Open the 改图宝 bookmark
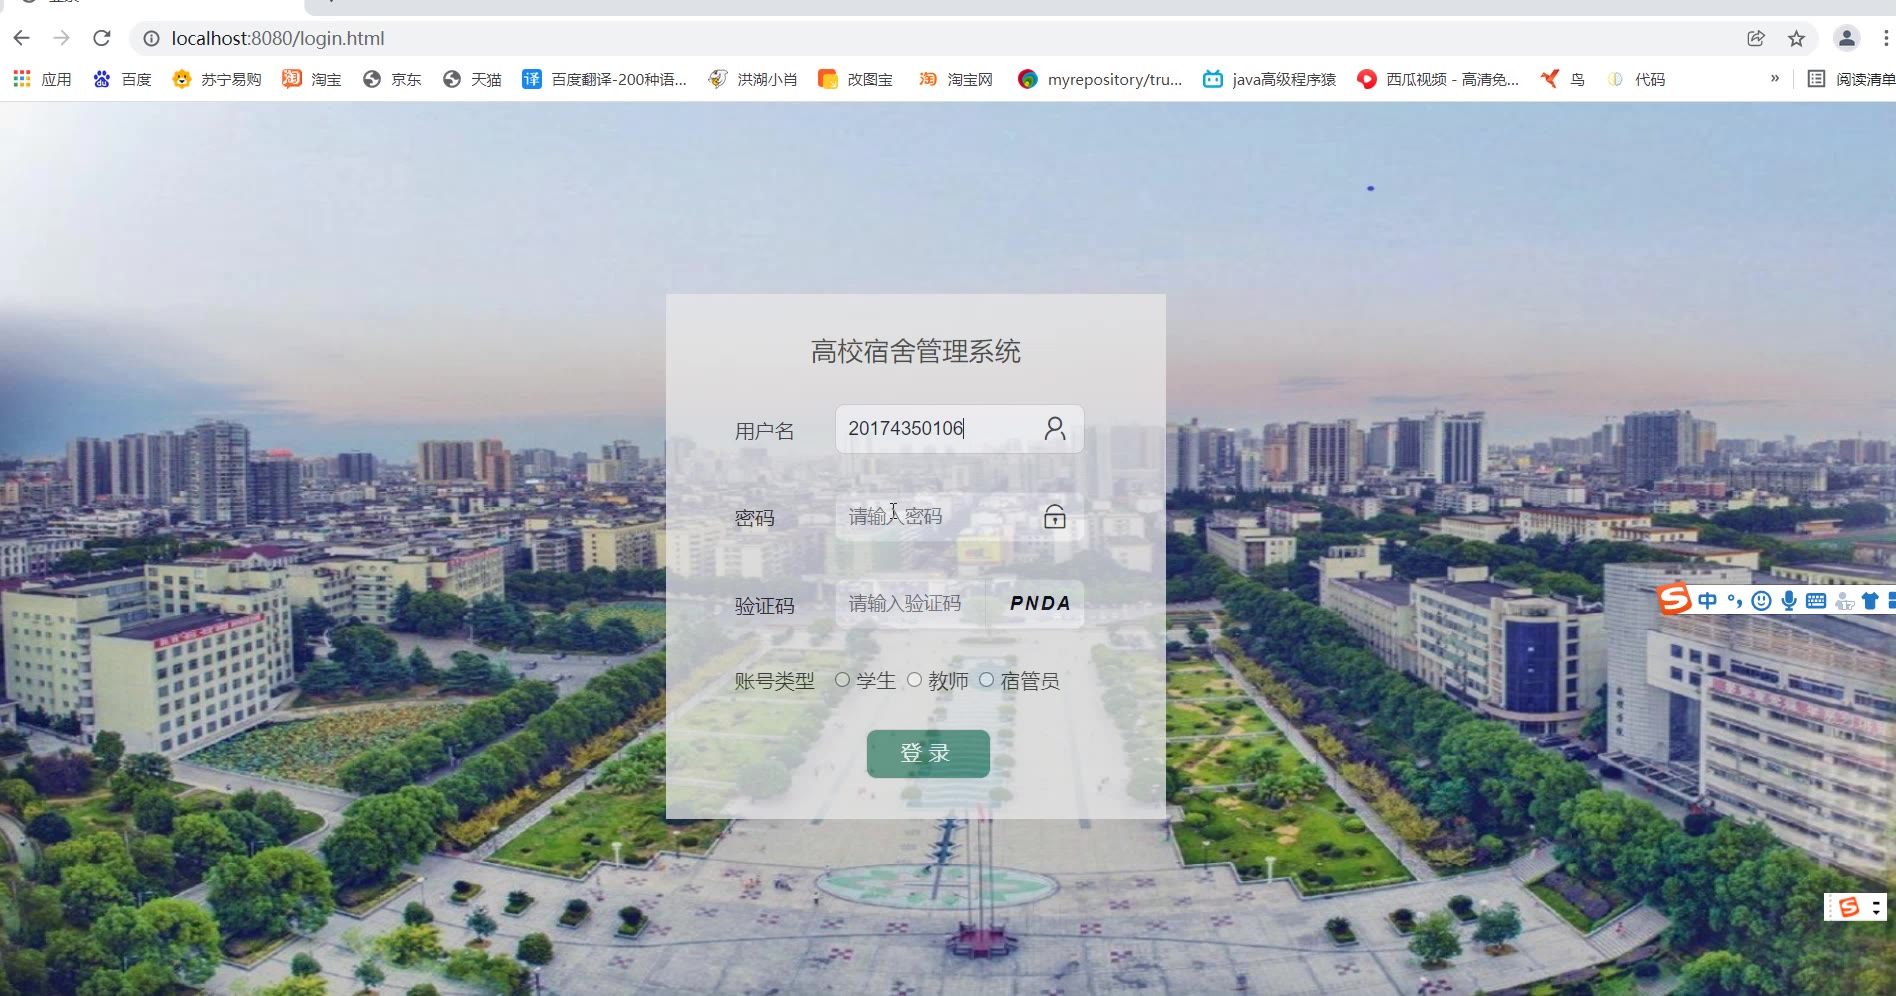This screenshot has height=996, width=1896. point(856,79)
